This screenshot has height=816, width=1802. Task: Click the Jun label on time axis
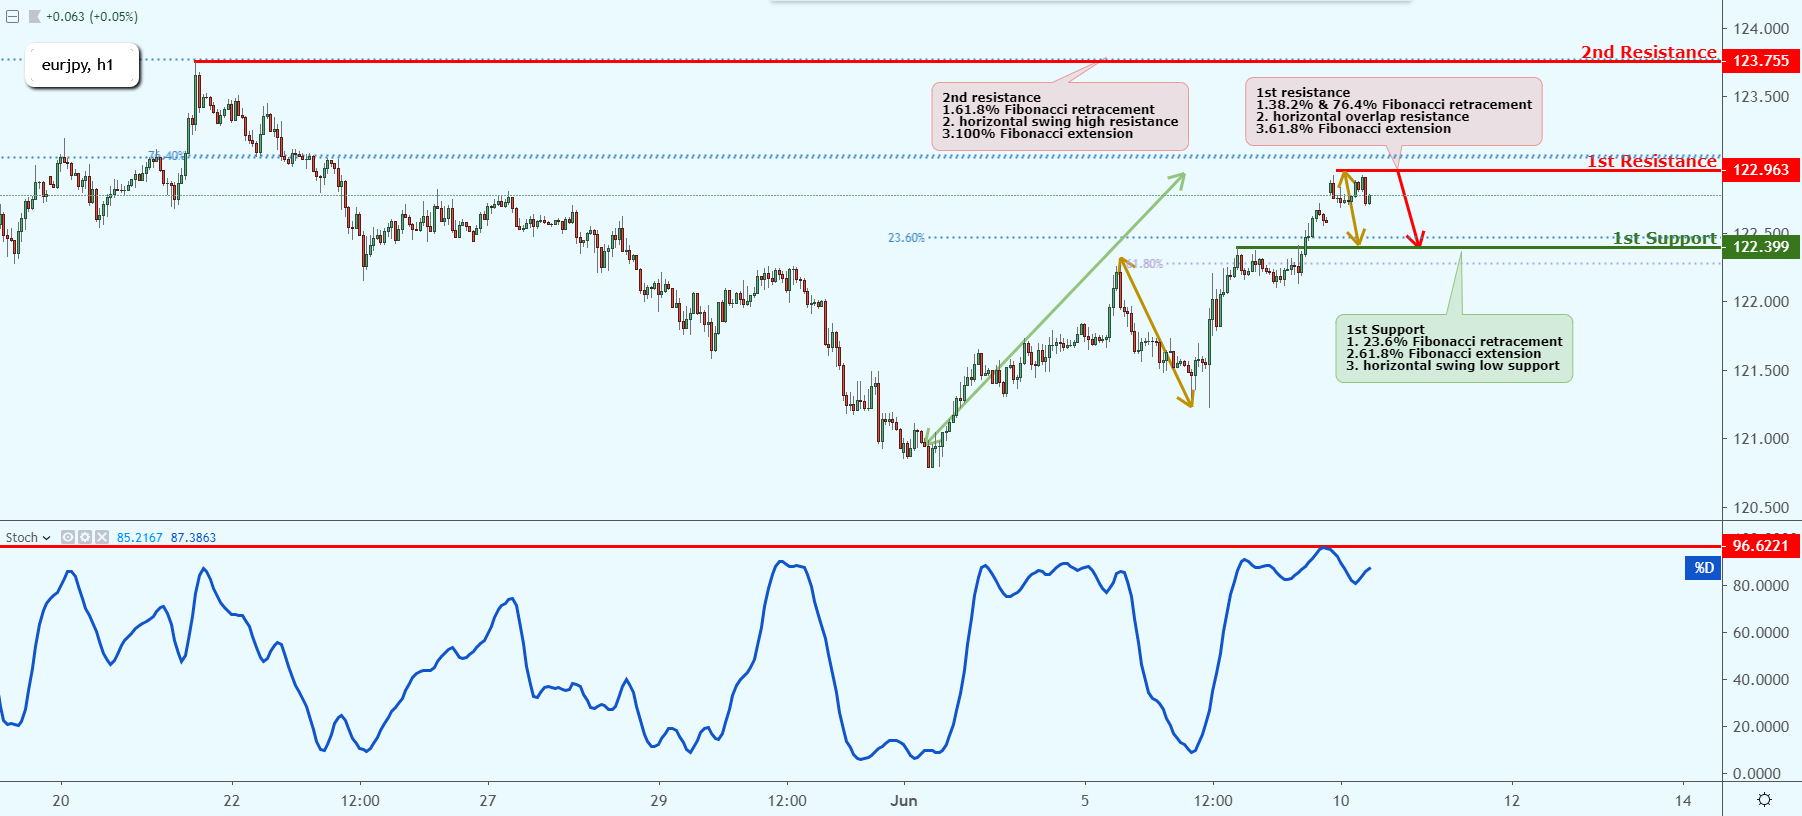pyautogui.click(x=904, y=801)
